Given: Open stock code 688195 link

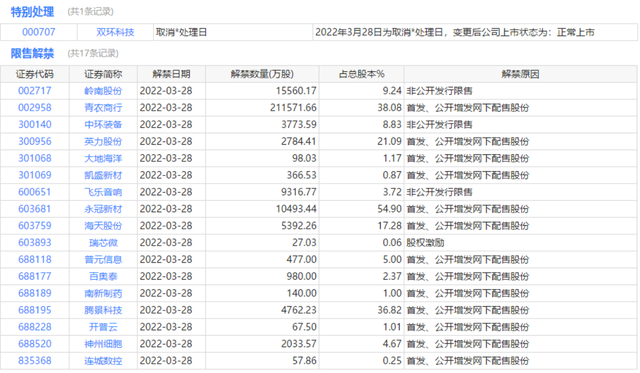Looking at the screenshot, I should (x=35, y=310).
